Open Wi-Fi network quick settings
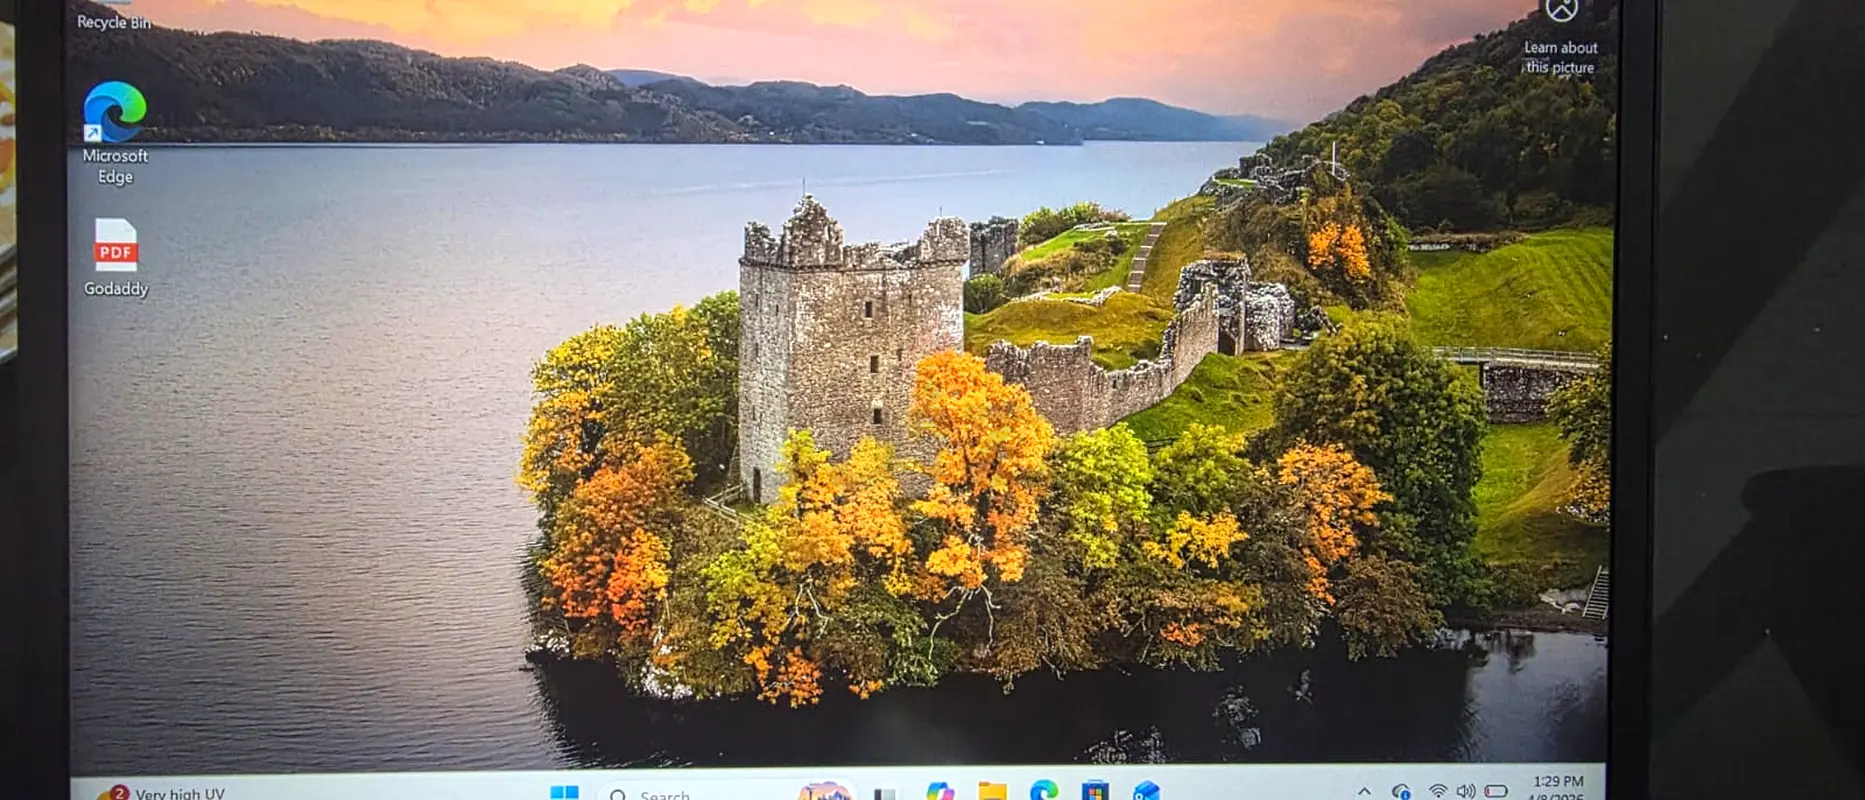The image size is (1865, 800). coord(1437,792)
